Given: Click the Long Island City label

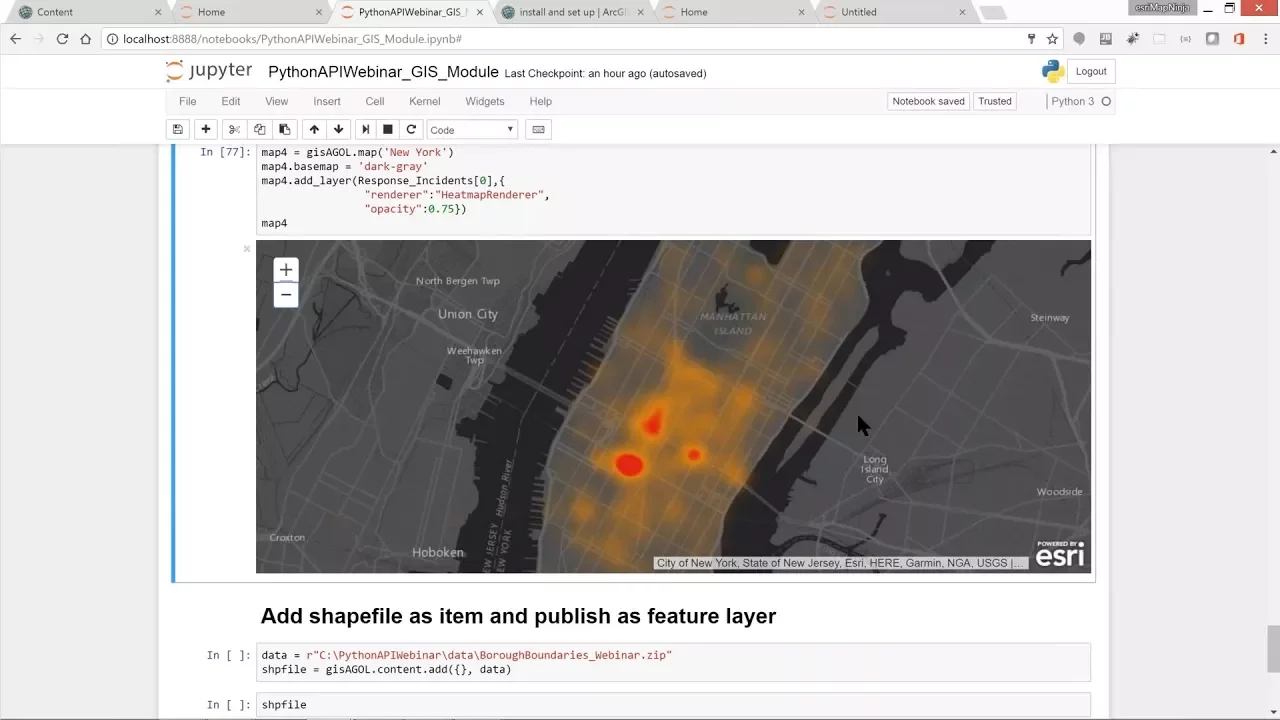Looking at the screenshot, I should tap(875, 469).
